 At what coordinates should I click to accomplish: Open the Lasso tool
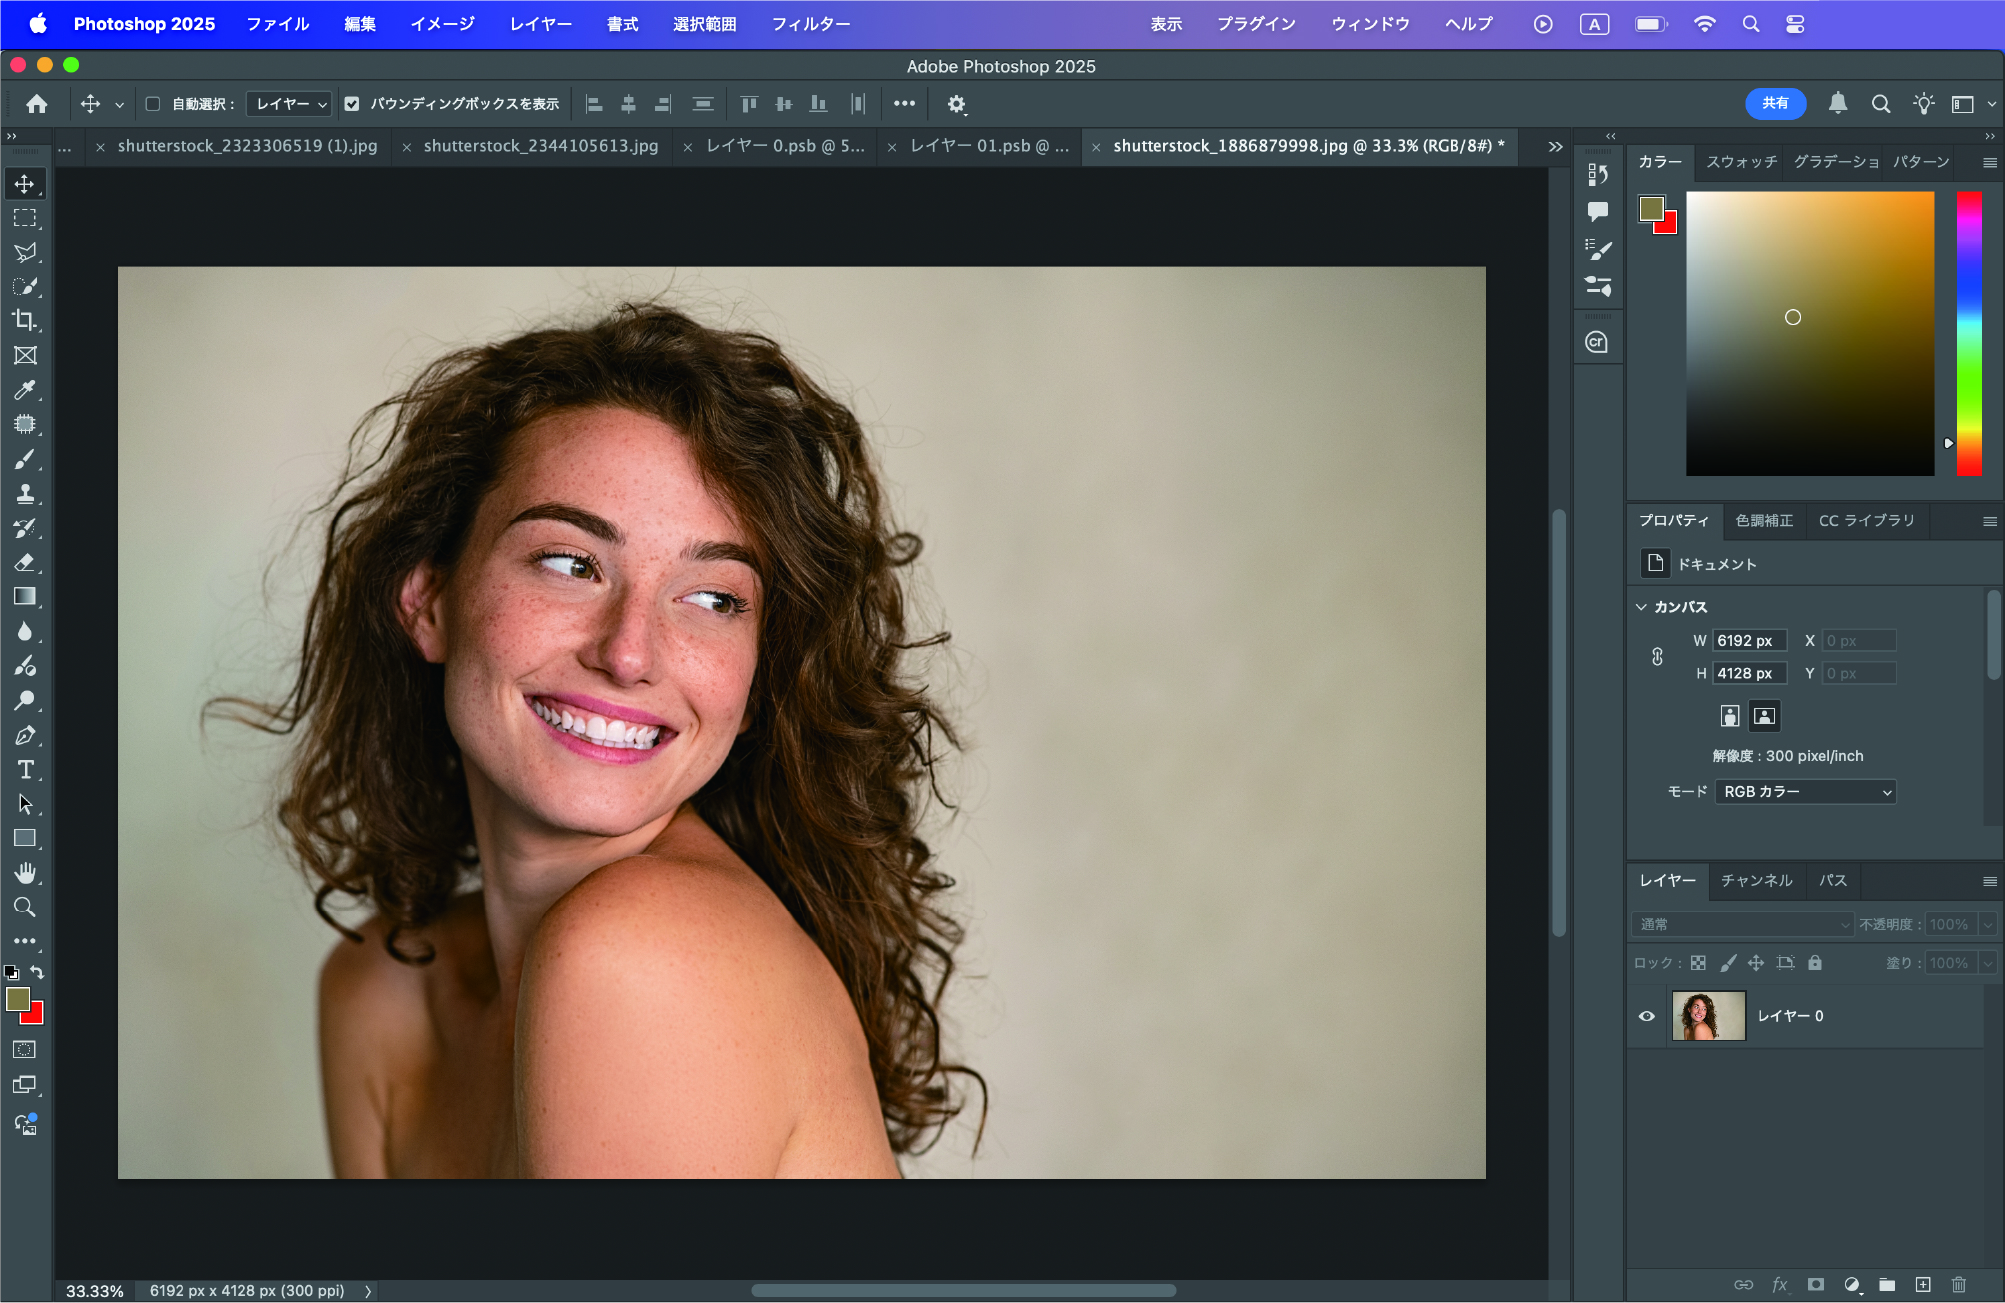click(x=25, y=252)
